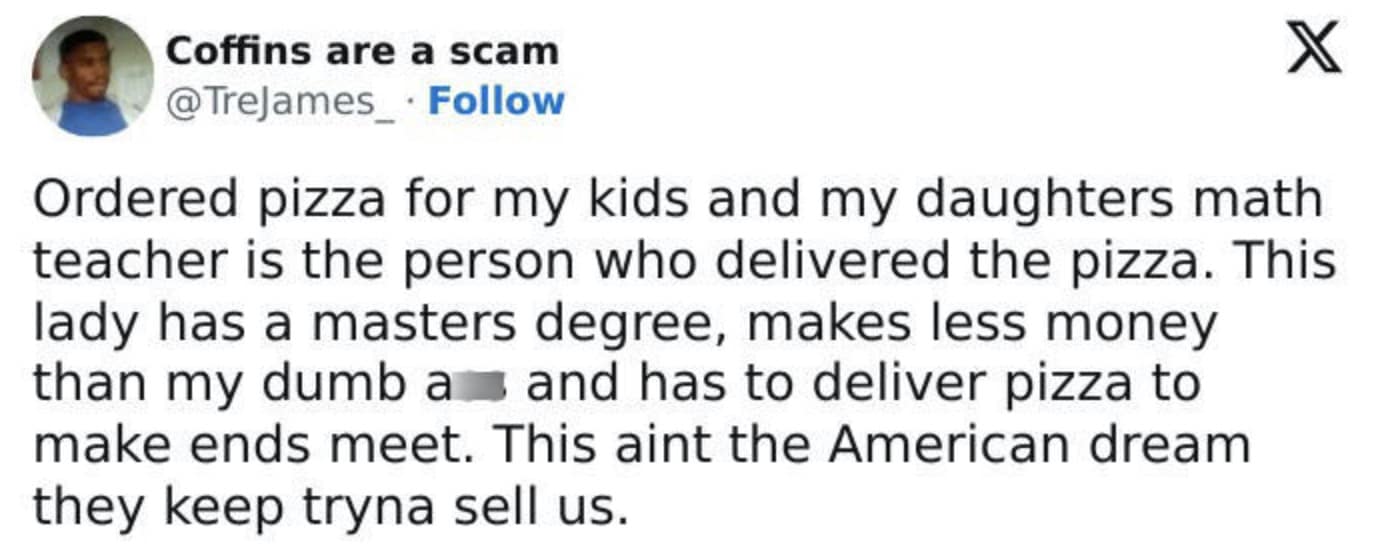This screenshot has width=1376, height=544.
Task: Click the tweet's first line about ordered pizza
Action: pyautogui.click(x=678, y=200)
